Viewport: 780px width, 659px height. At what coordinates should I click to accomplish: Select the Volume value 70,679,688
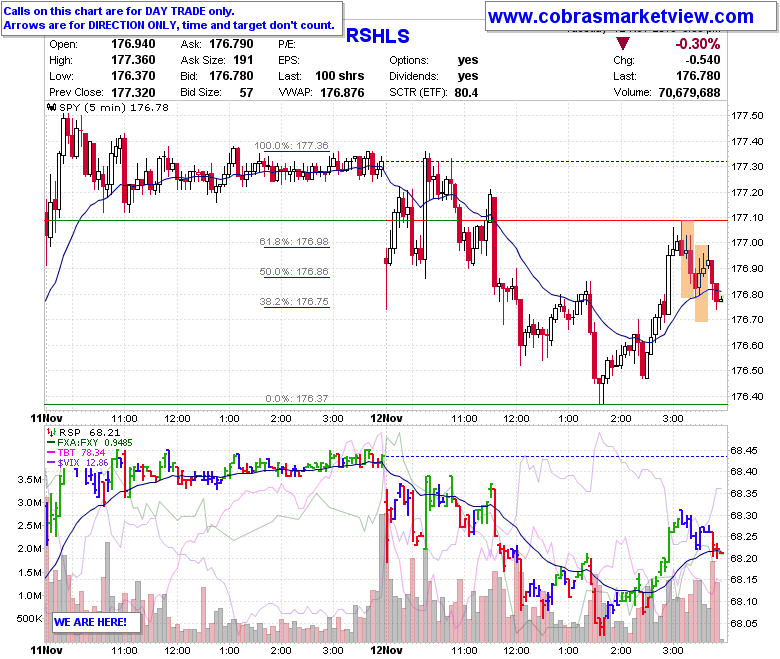pyautogui.click(x=689, y=93)
